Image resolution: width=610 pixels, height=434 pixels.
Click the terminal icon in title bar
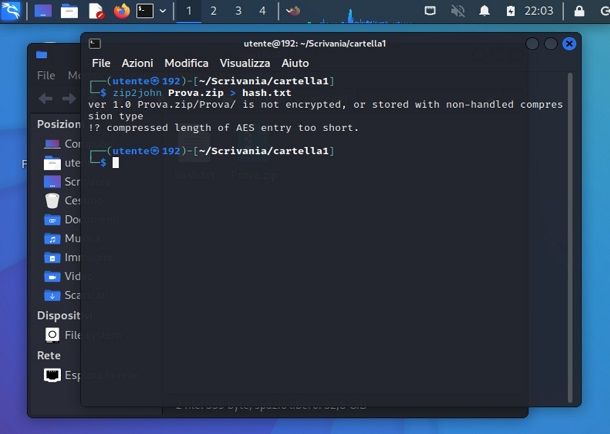95,44
